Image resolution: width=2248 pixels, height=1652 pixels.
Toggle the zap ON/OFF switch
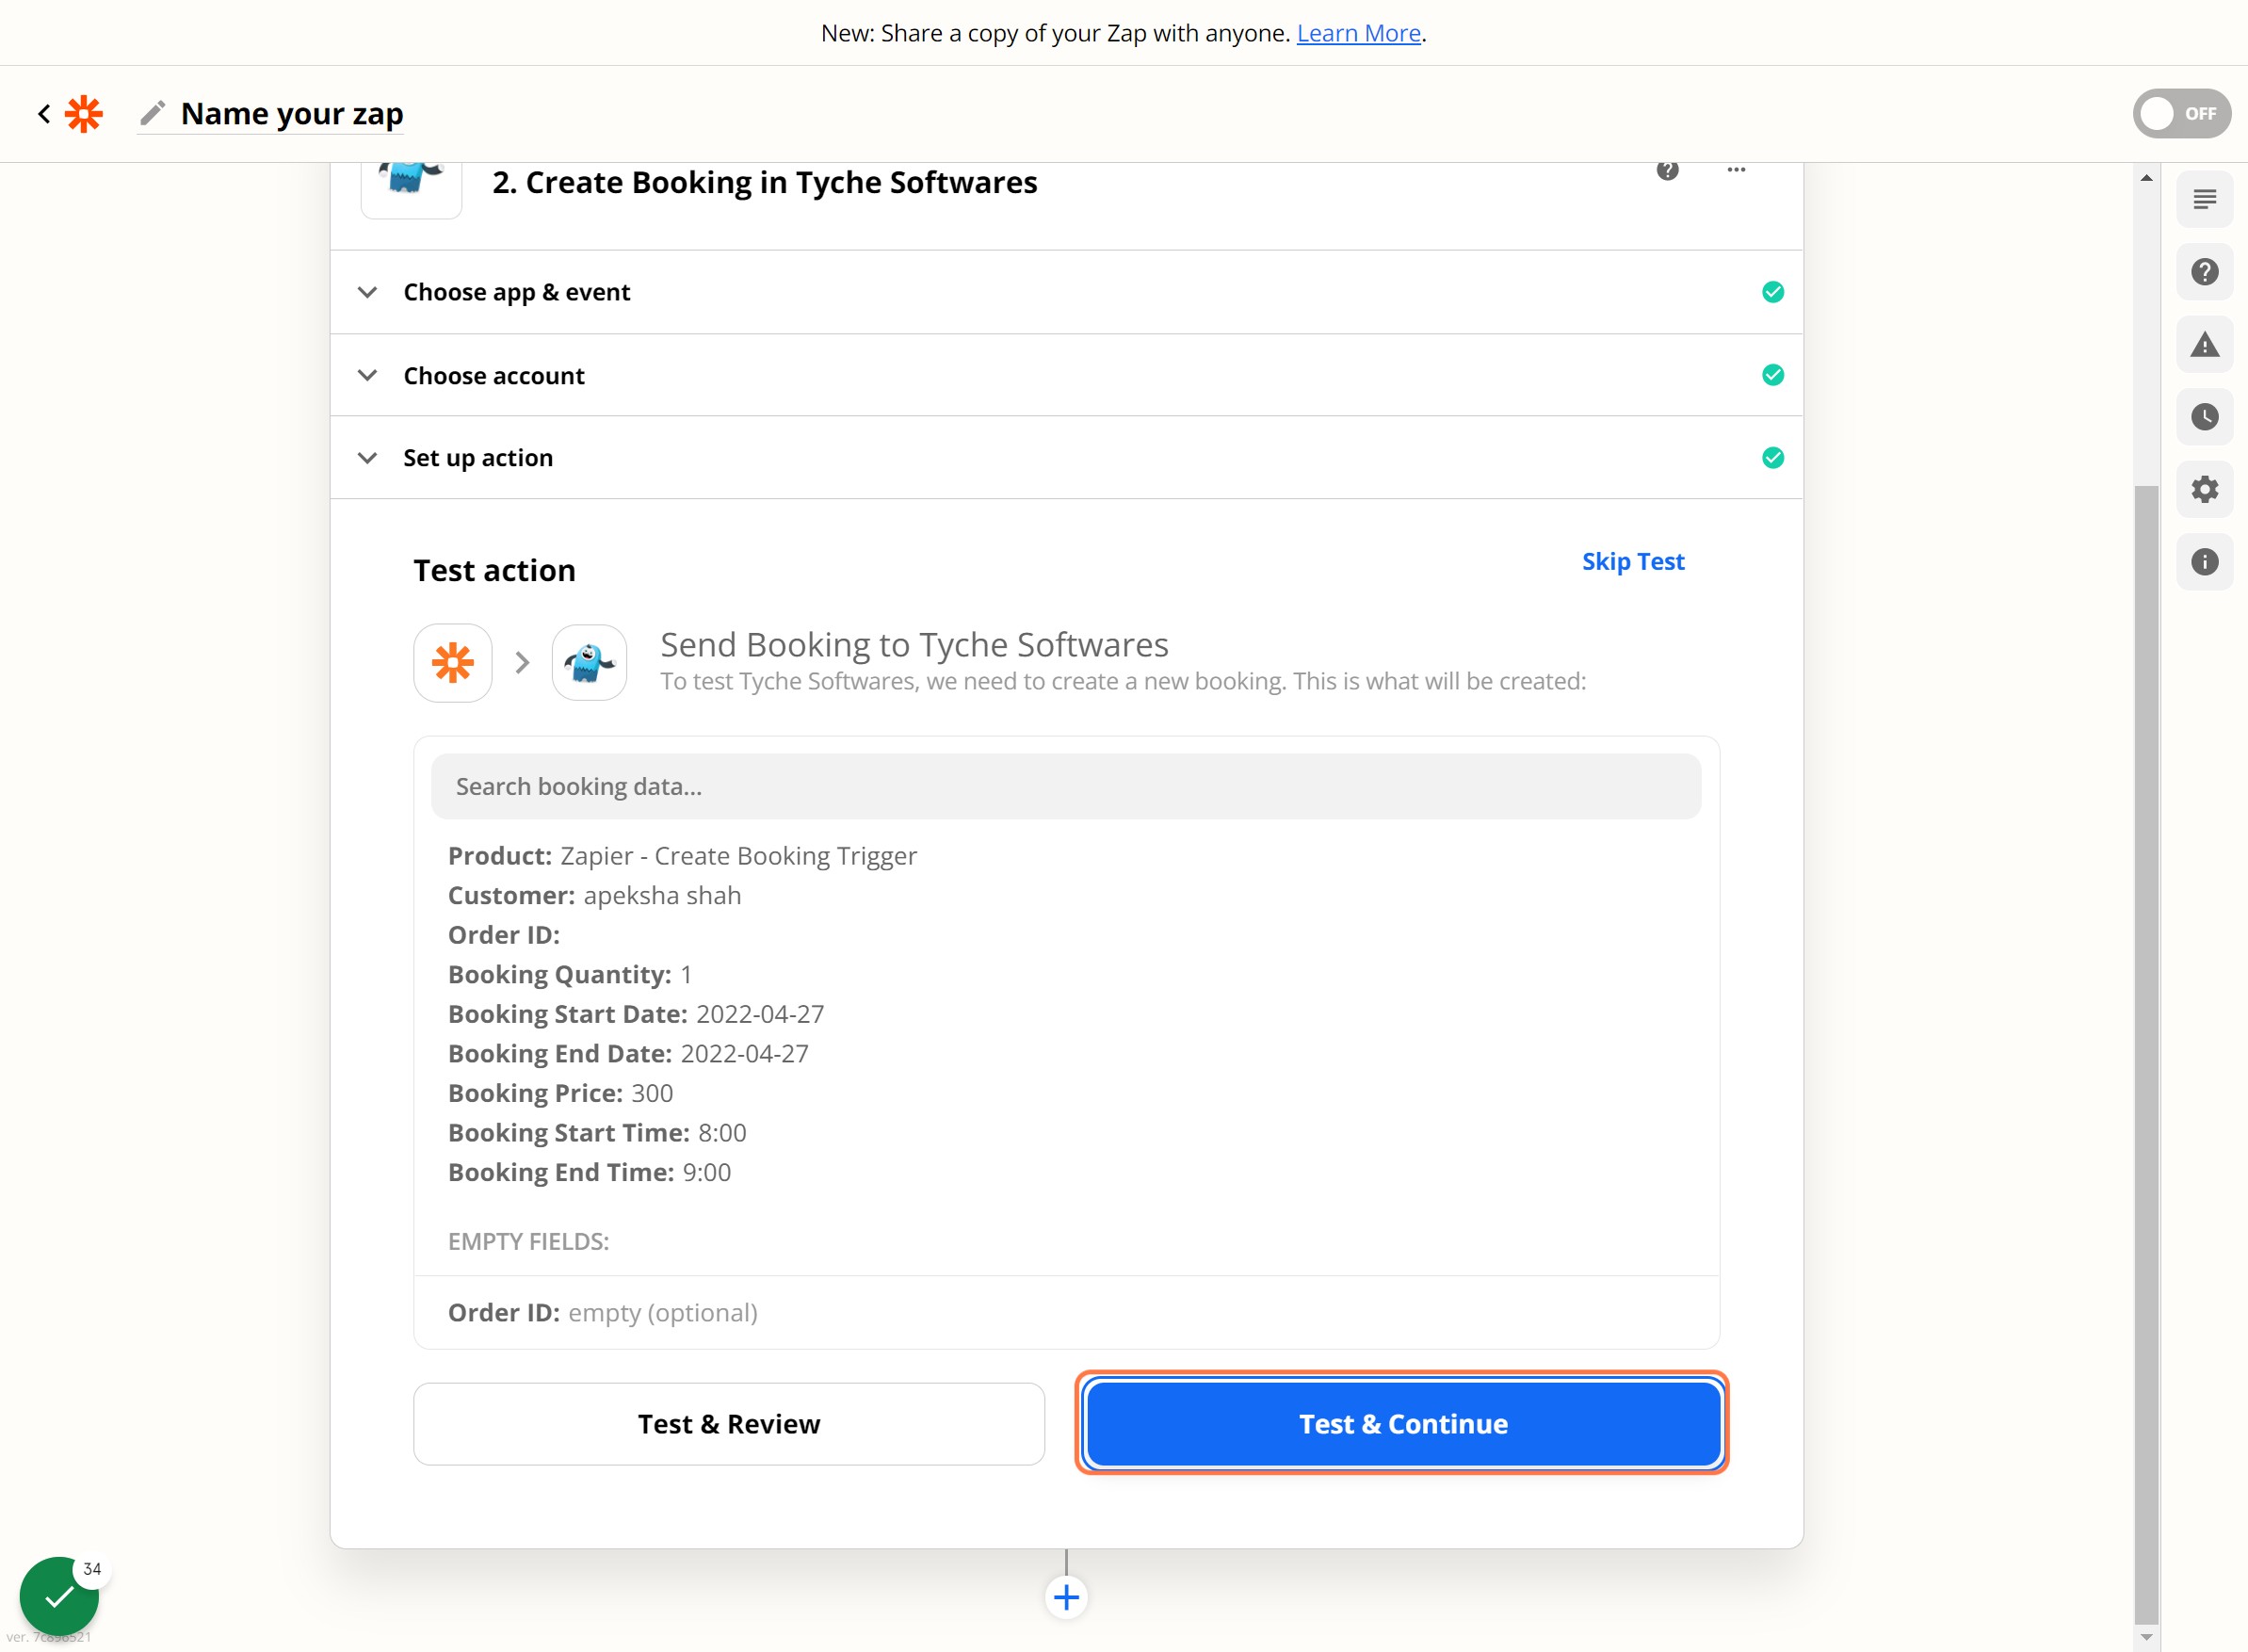point(2181,114)
